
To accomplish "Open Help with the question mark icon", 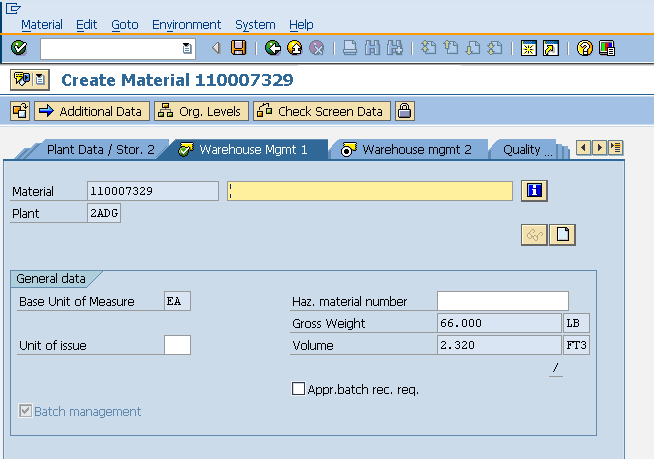I will [x=585, y=48].
